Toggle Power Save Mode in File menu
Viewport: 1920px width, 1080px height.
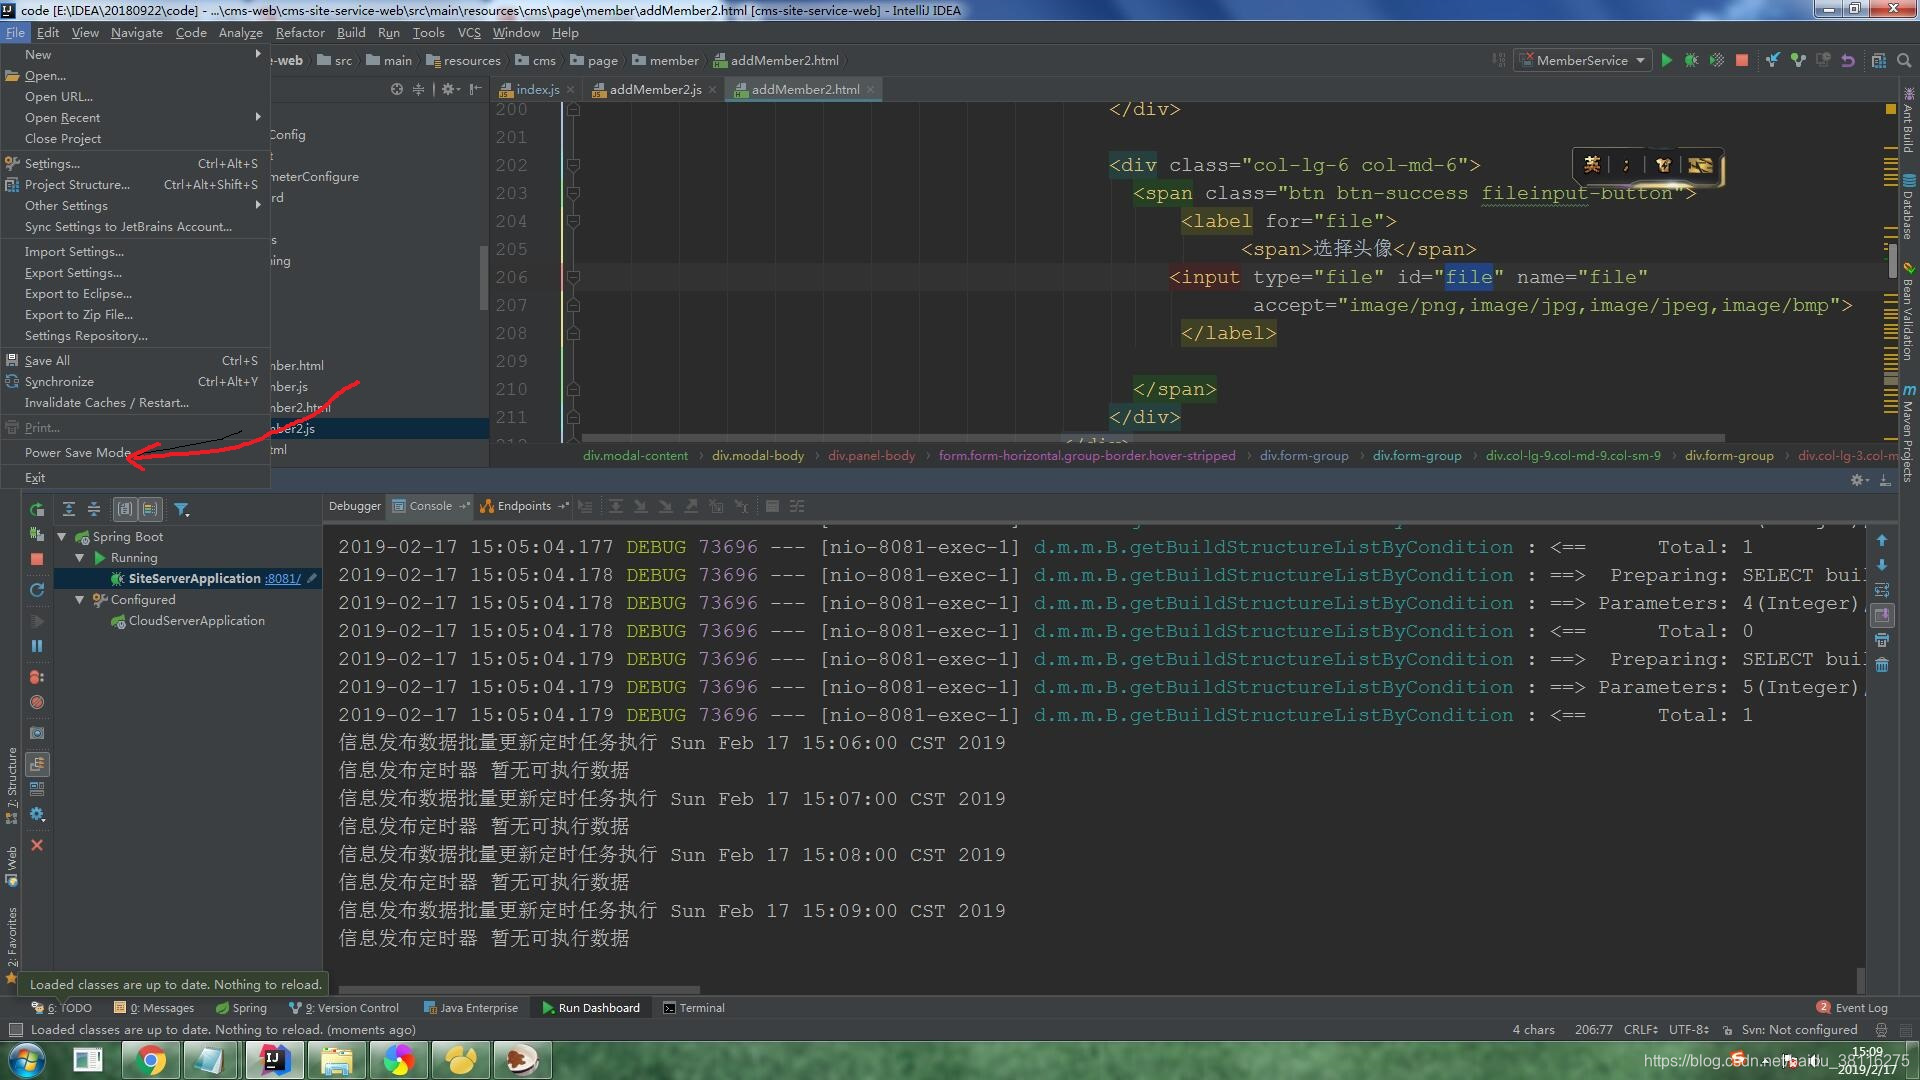77,453
